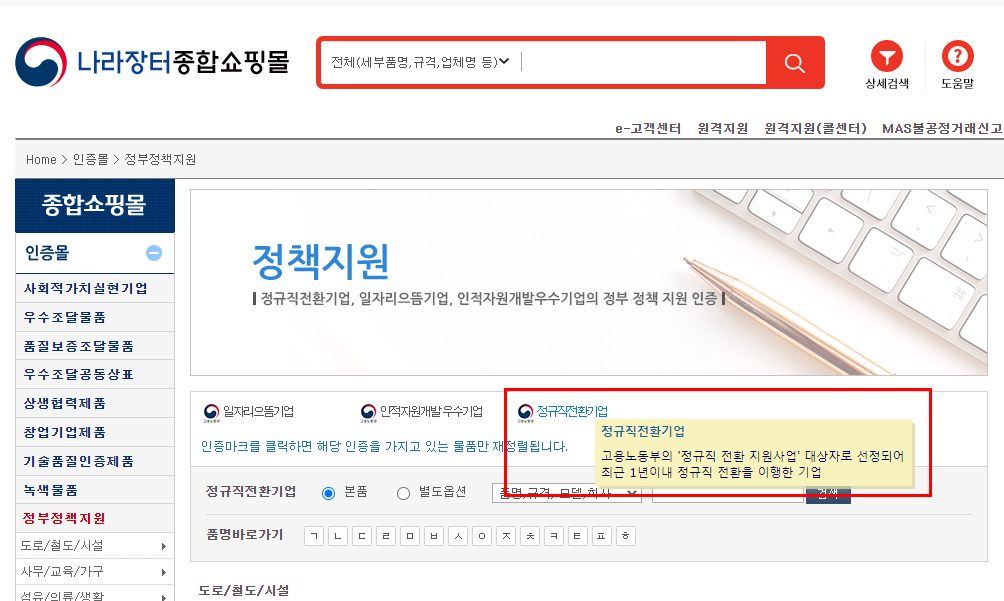
Task: Open 원격지원(콜센터) link
Action: pyautogui.click(x=815, y=129)
